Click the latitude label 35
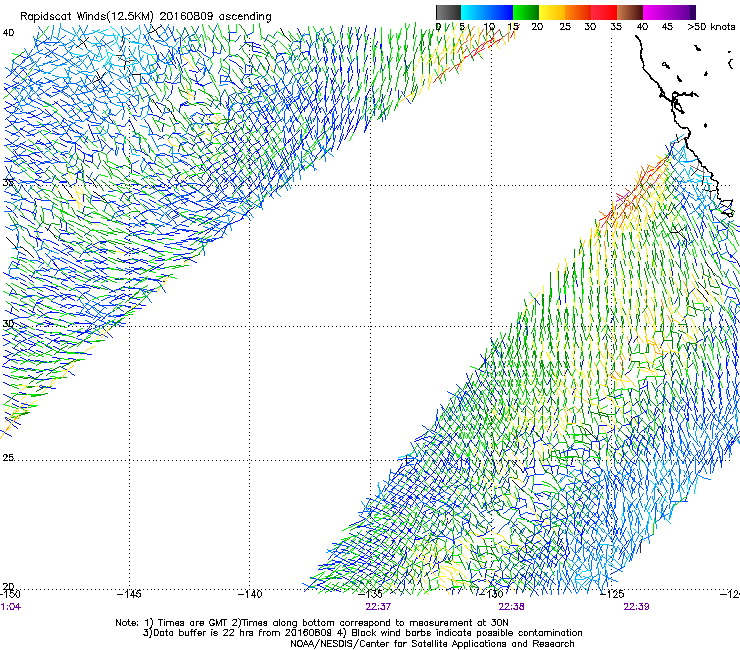Screen dimensions: 740x650 click(x=8, y=182)
